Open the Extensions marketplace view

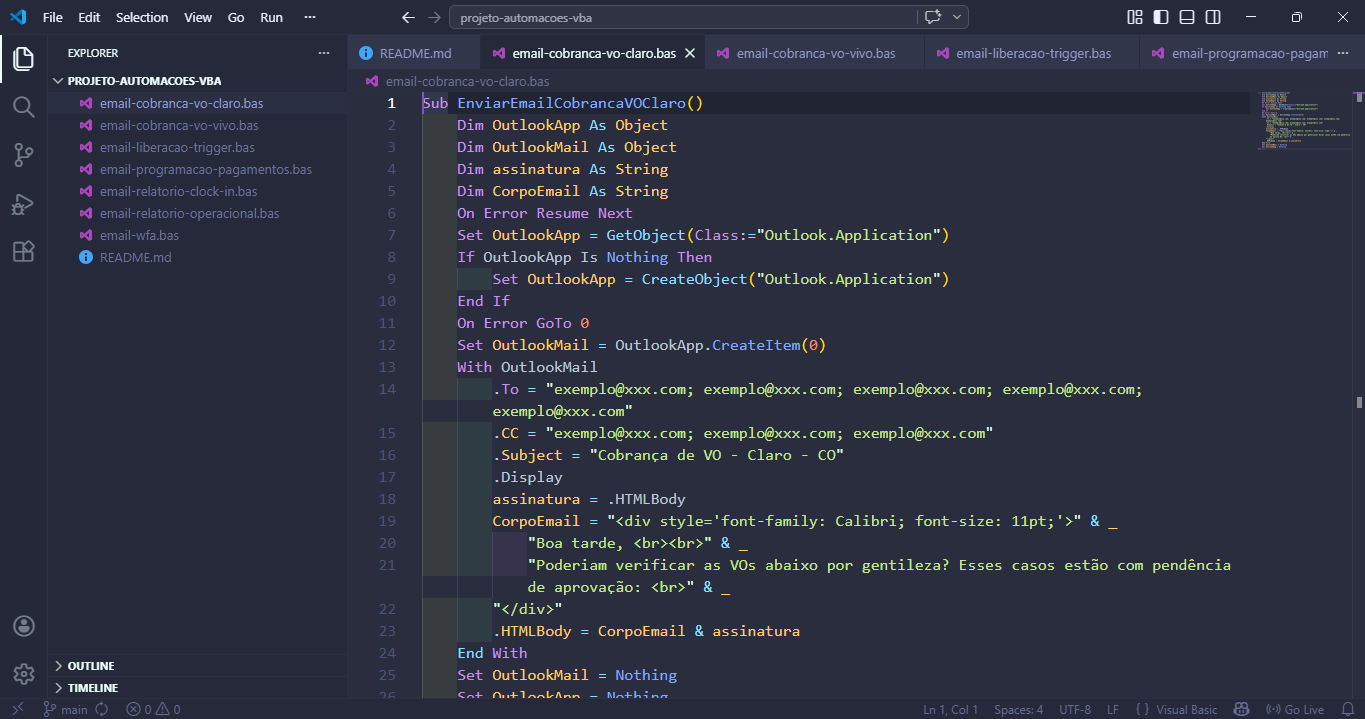point(22,251)
